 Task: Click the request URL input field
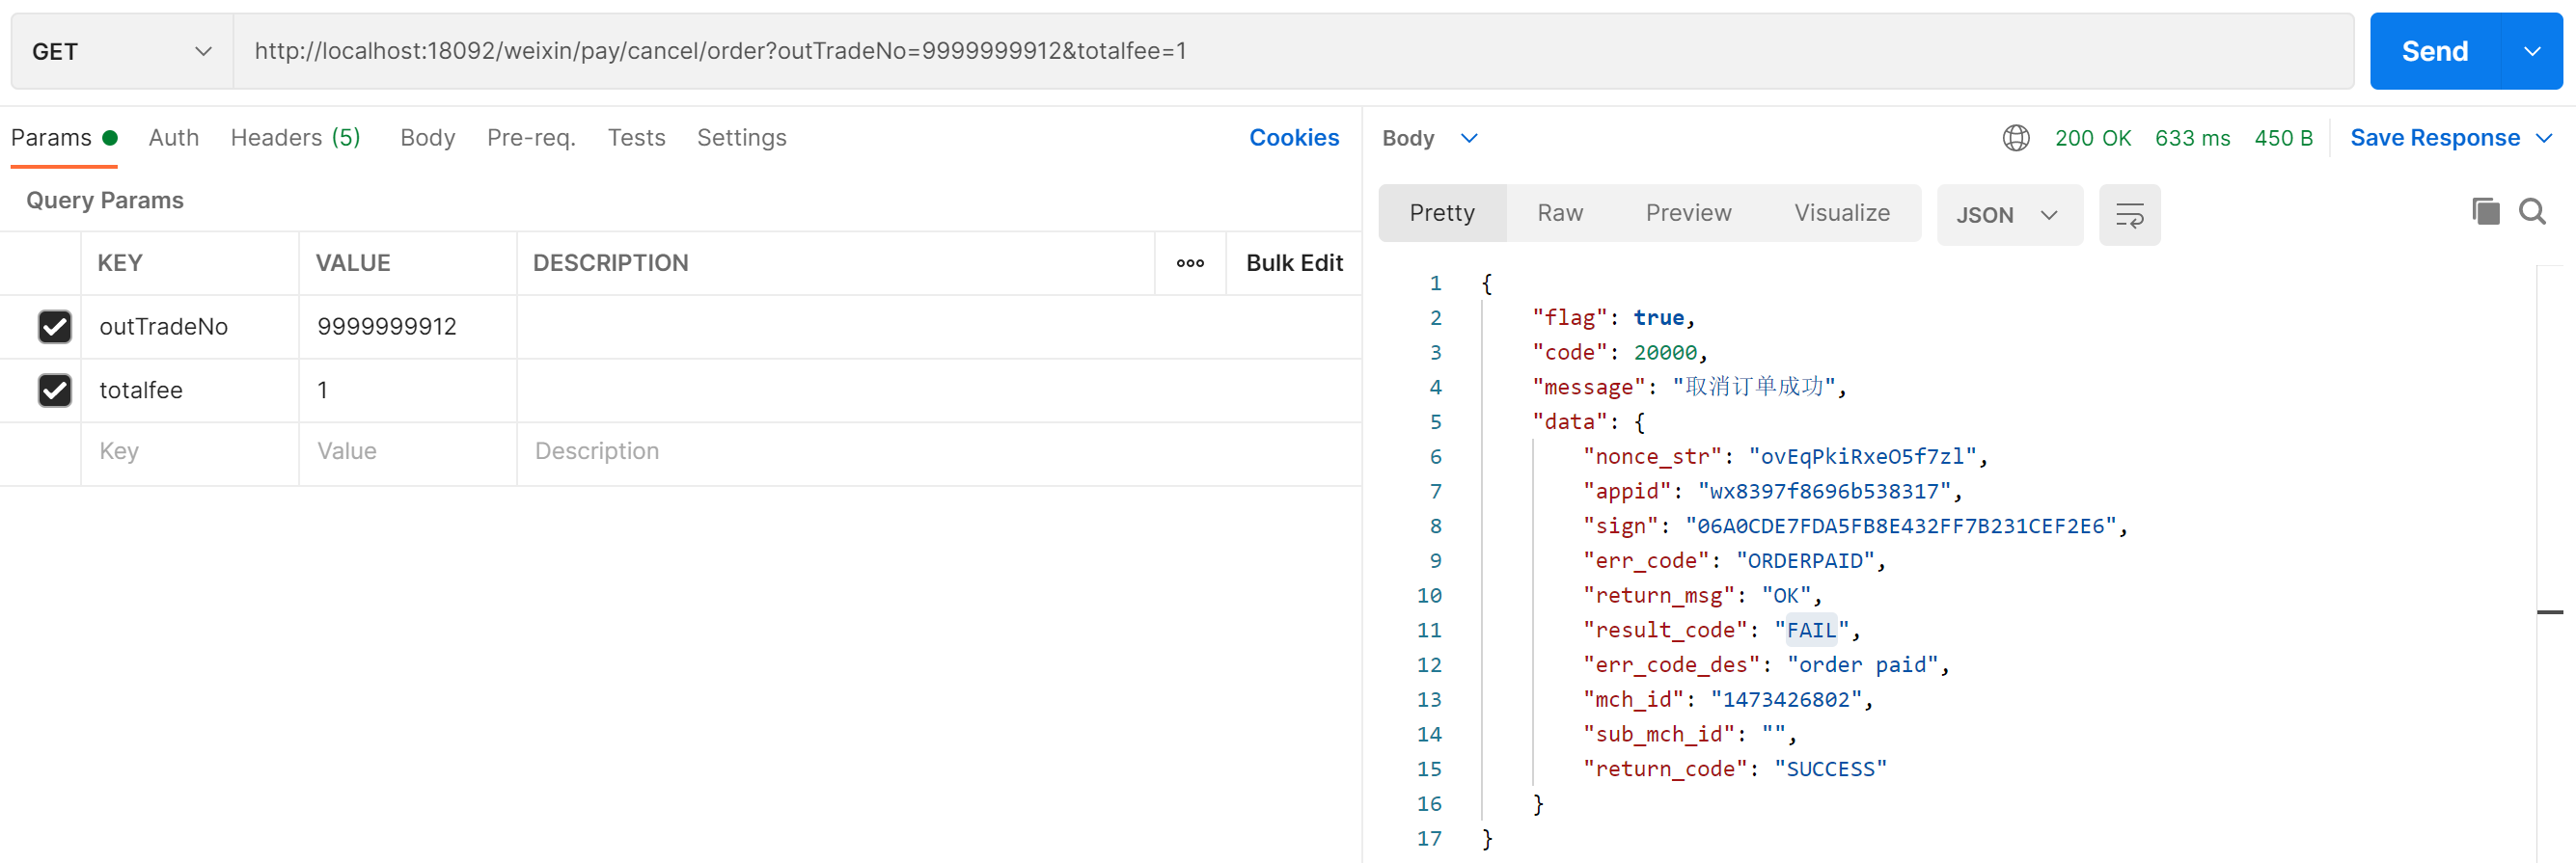point(1293,51)
